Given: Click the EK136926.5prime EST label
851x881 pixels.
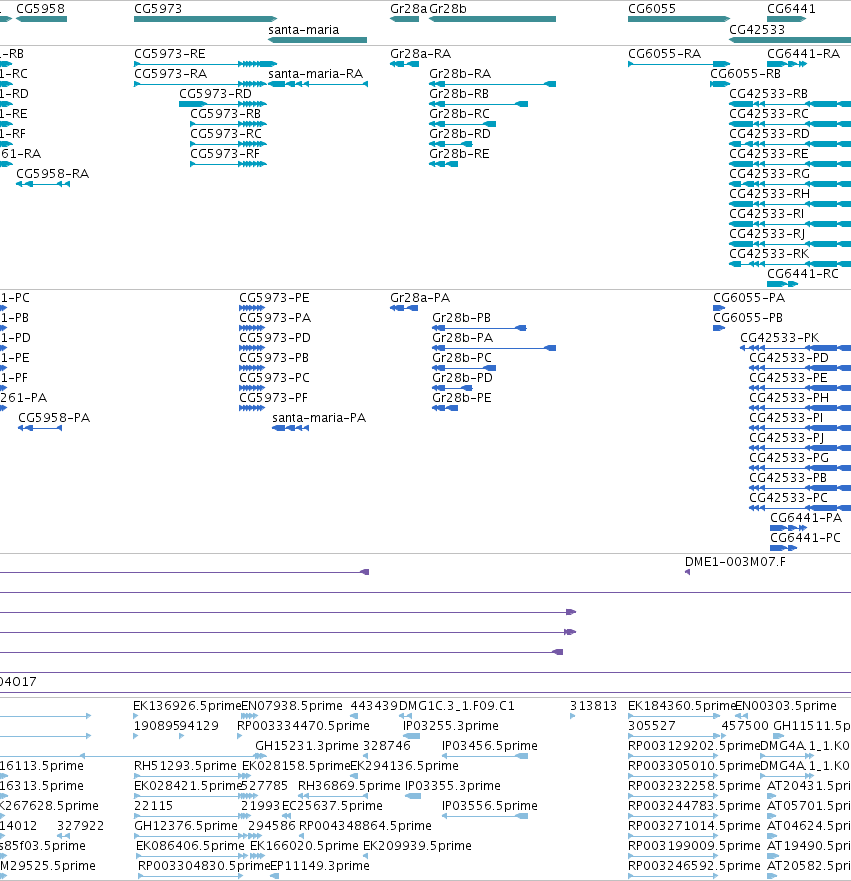Looking at the screenshot, I should tap(187, 706).
